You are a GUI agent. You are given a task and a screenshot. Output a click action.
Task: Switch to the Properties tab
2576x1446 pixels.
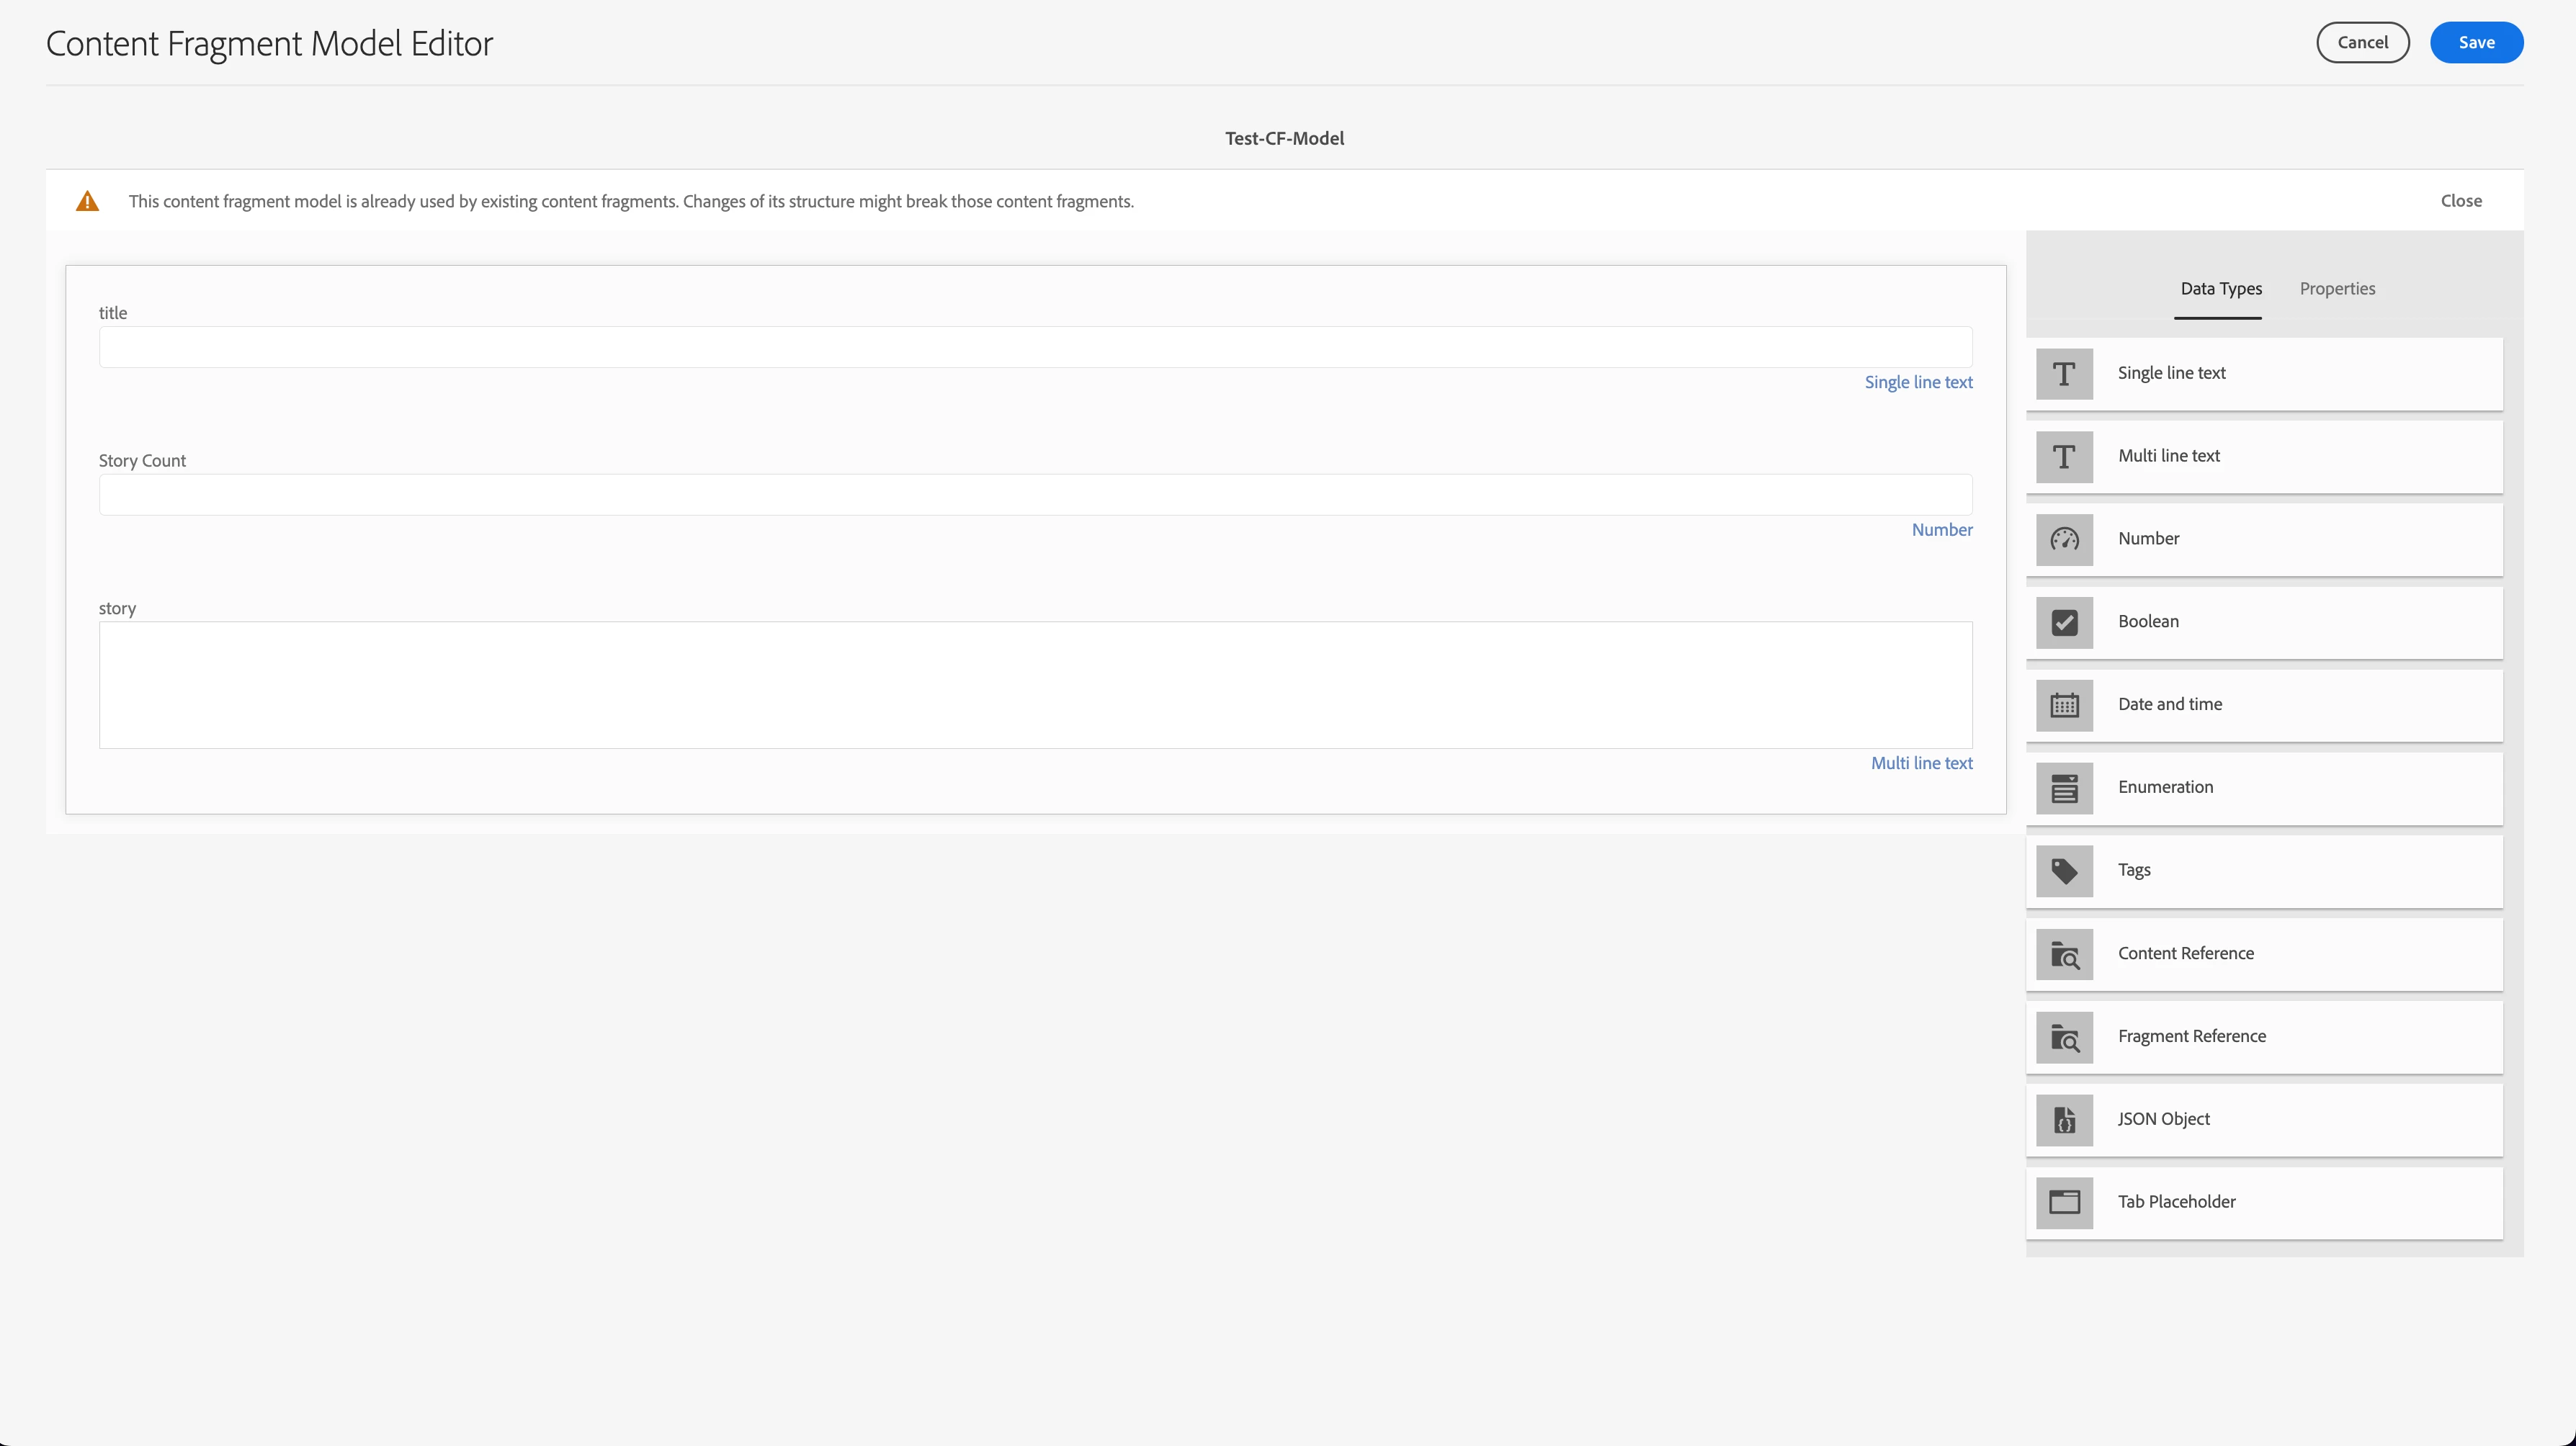click(x=2337, y=289)
